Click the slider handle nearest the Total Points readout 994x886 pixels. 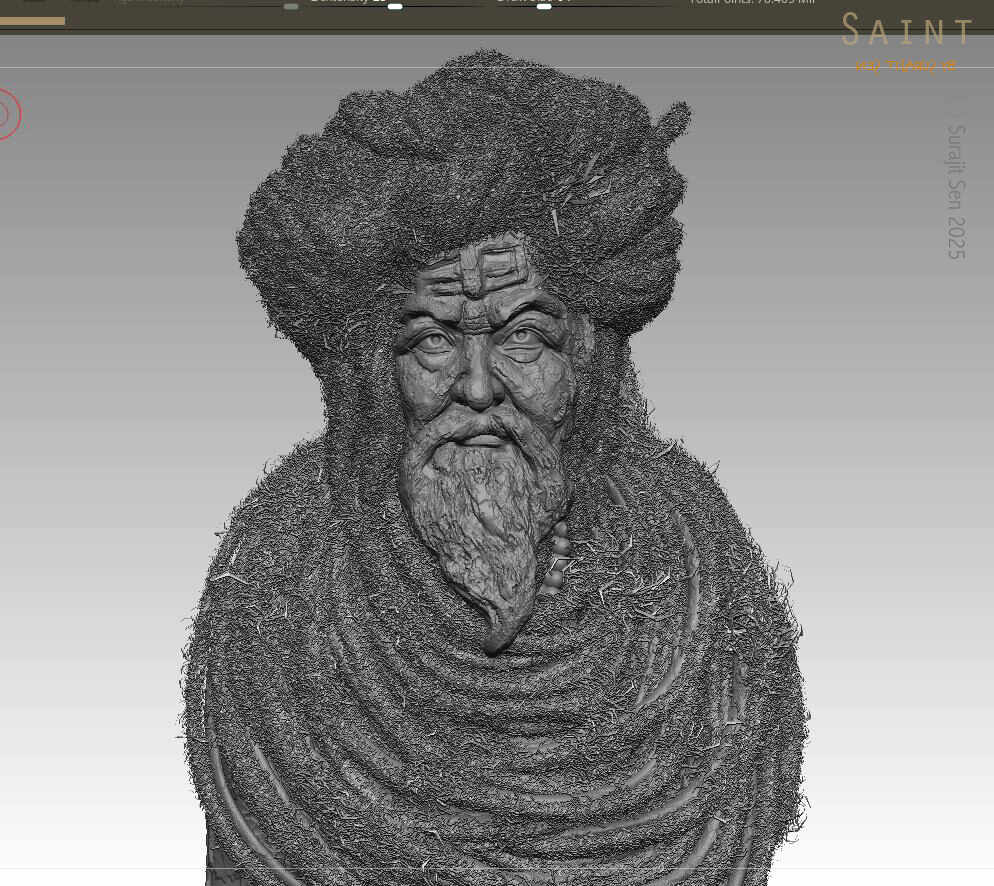point(544,6)
